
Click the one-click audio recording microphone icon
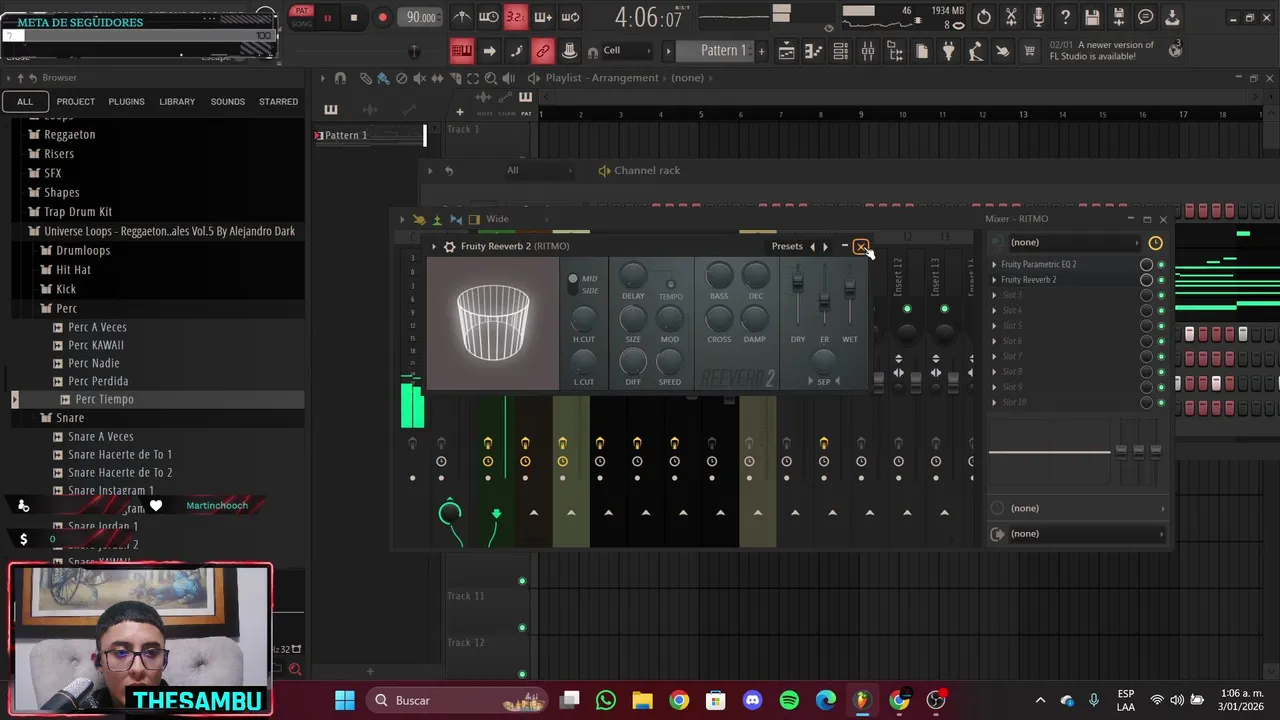click(x=1038, y=17)
